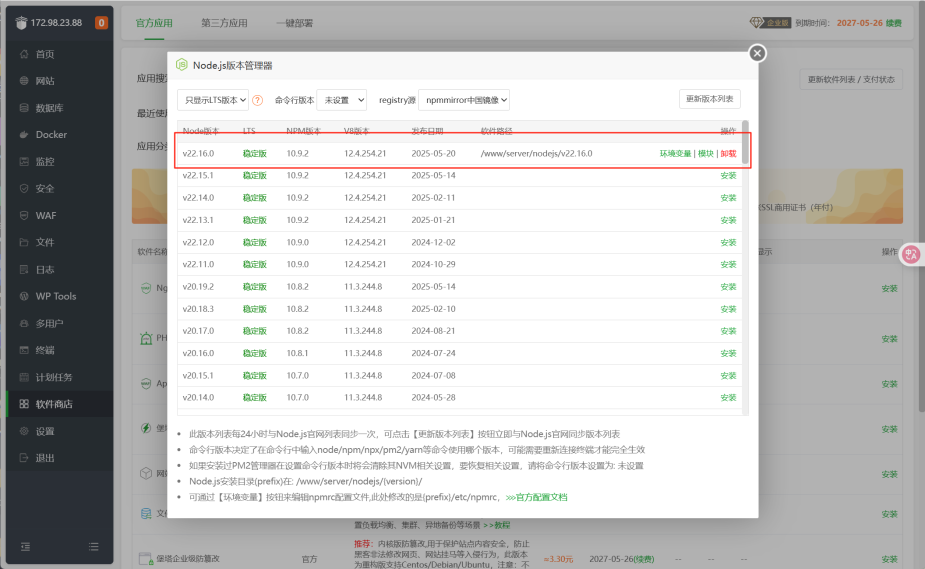This screenshot has width=925, height=569.
Task: Click the WAF shield icon in sidebar
Action: 24,215
